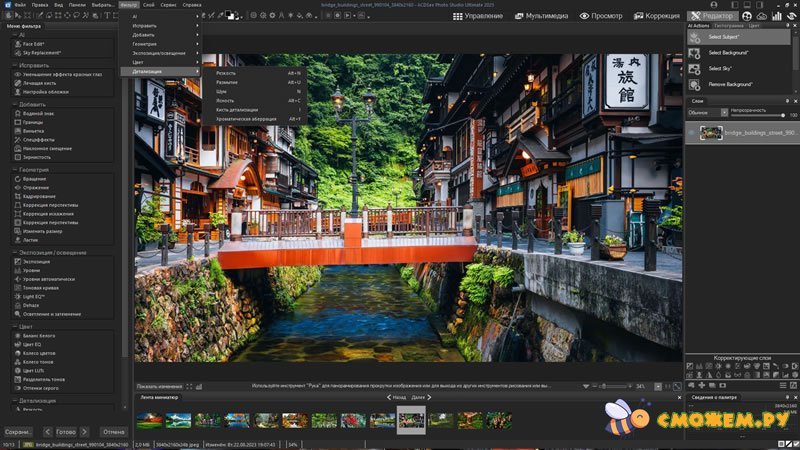Screen dimensions: 800x450
Task: Open the 365 mode icon beside Редактор
Action: pos(747,16)
